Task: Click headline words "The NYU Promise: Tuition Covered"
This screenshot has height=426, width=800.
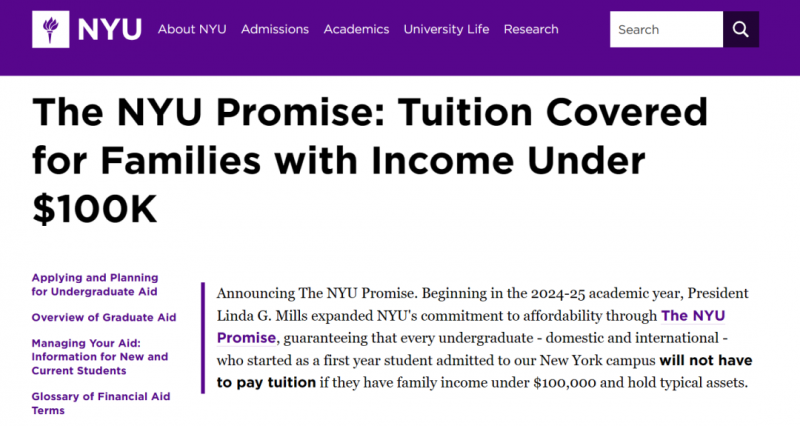Action: 370,112
